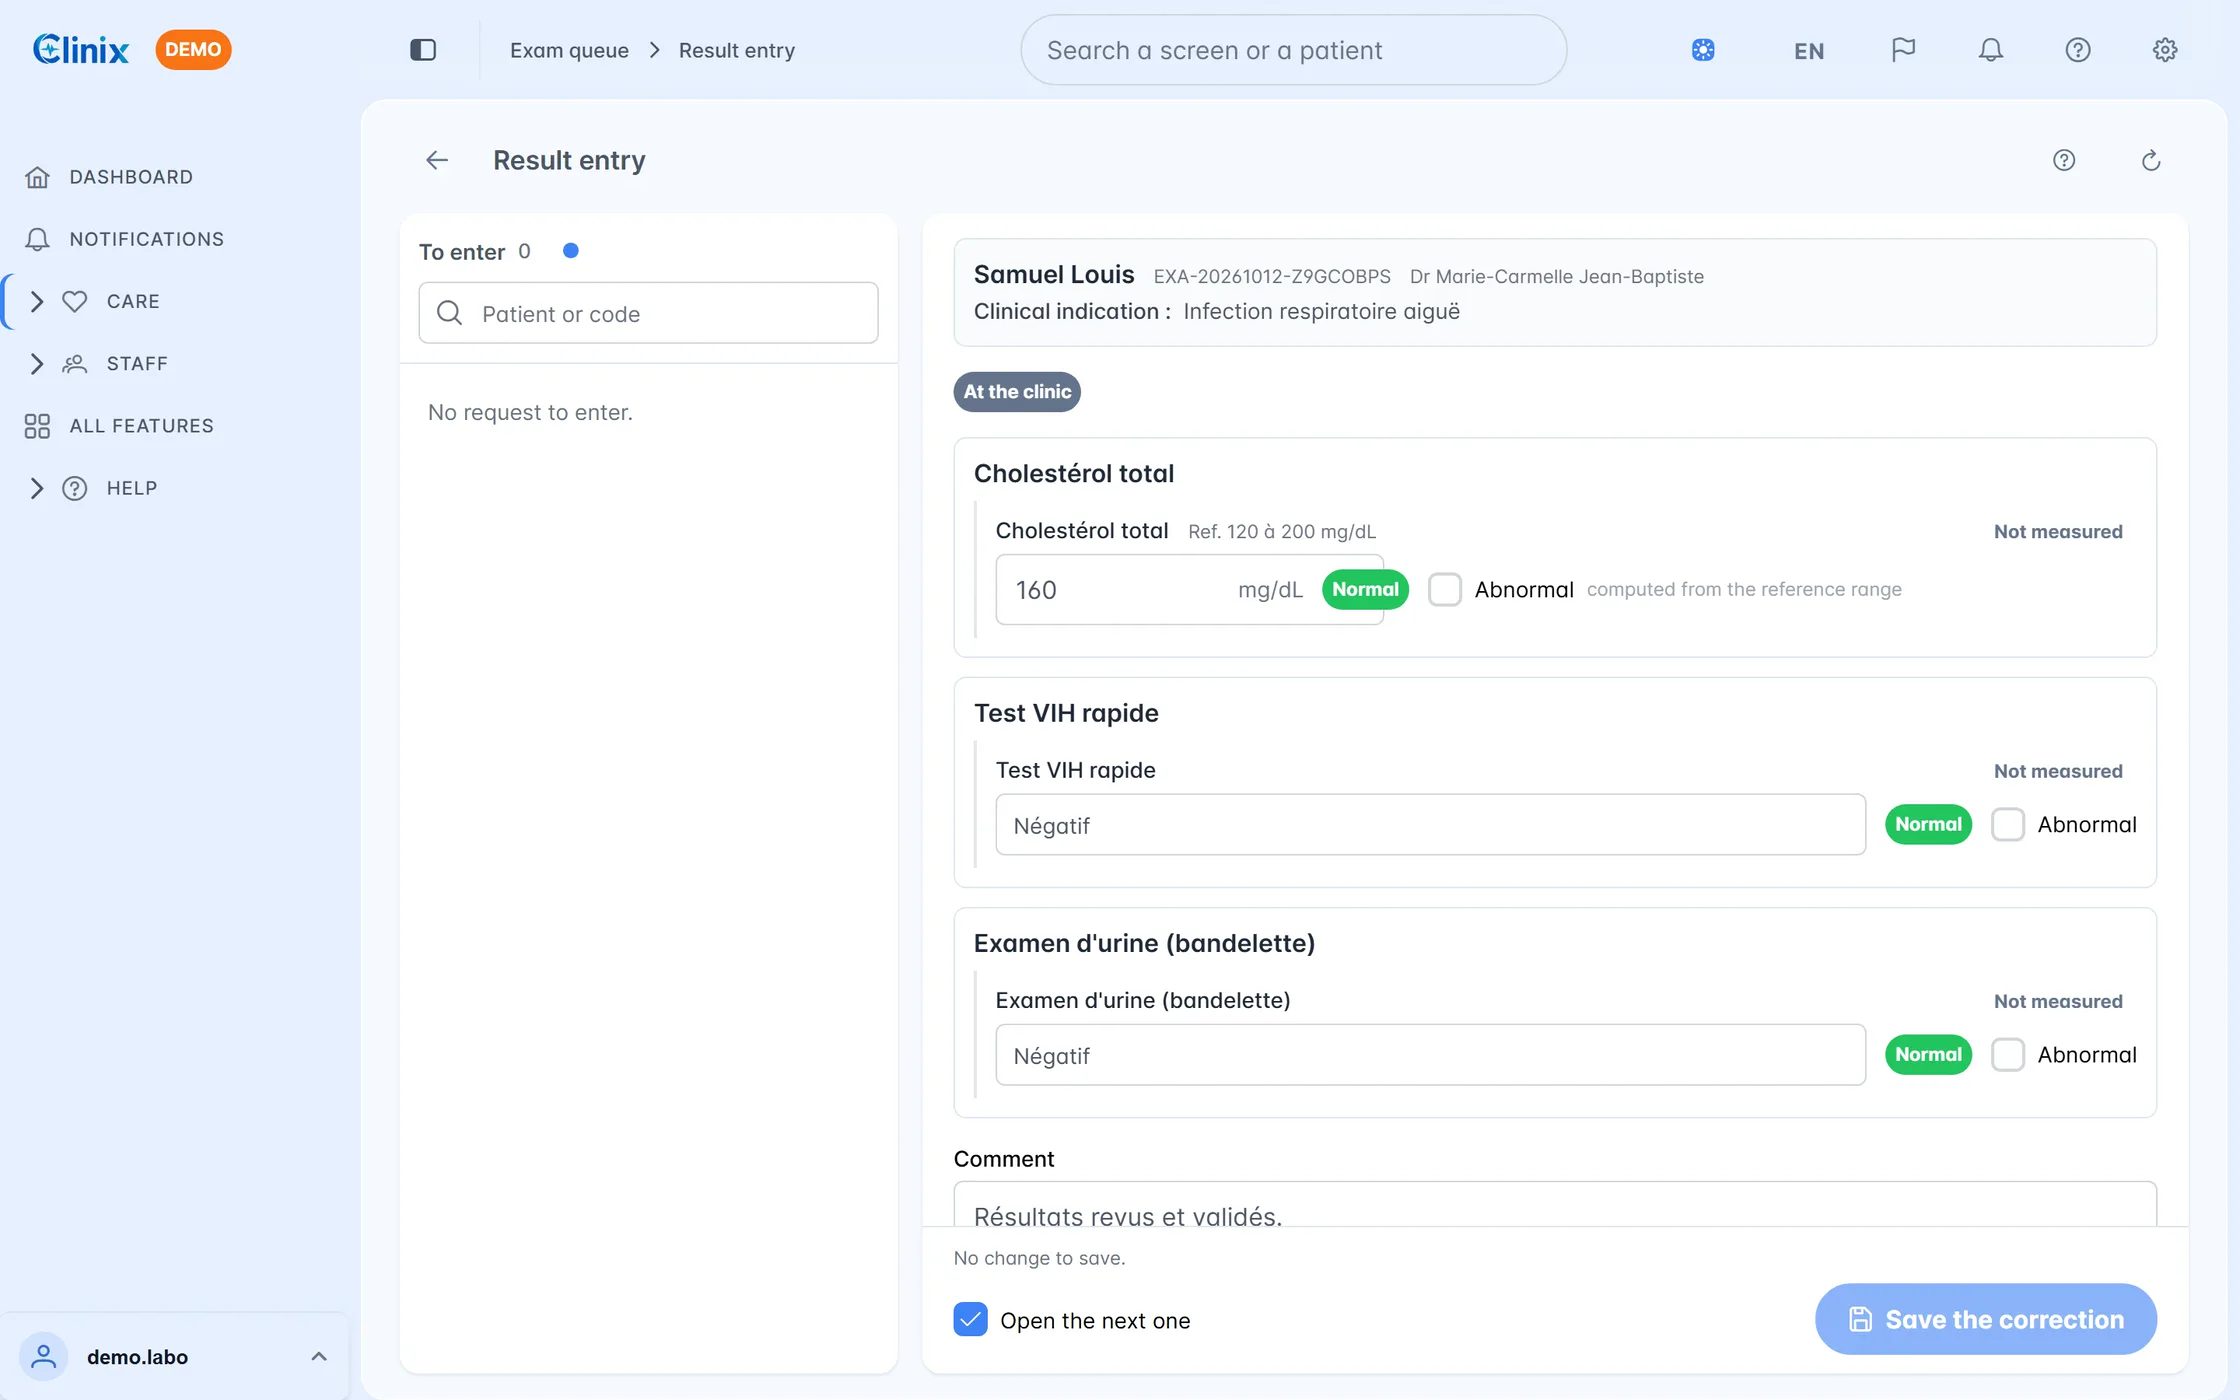Check Abnormal for Cholestérol total
This screenshot has width=2240, height=1400.
pyautogui.click(x=1445, y=589)
